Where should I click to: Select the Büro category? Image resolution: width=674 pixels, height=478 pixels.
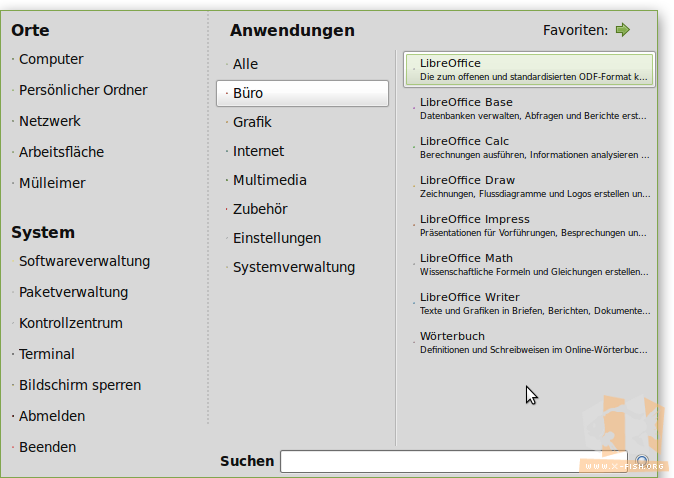[x=302, y=93]
